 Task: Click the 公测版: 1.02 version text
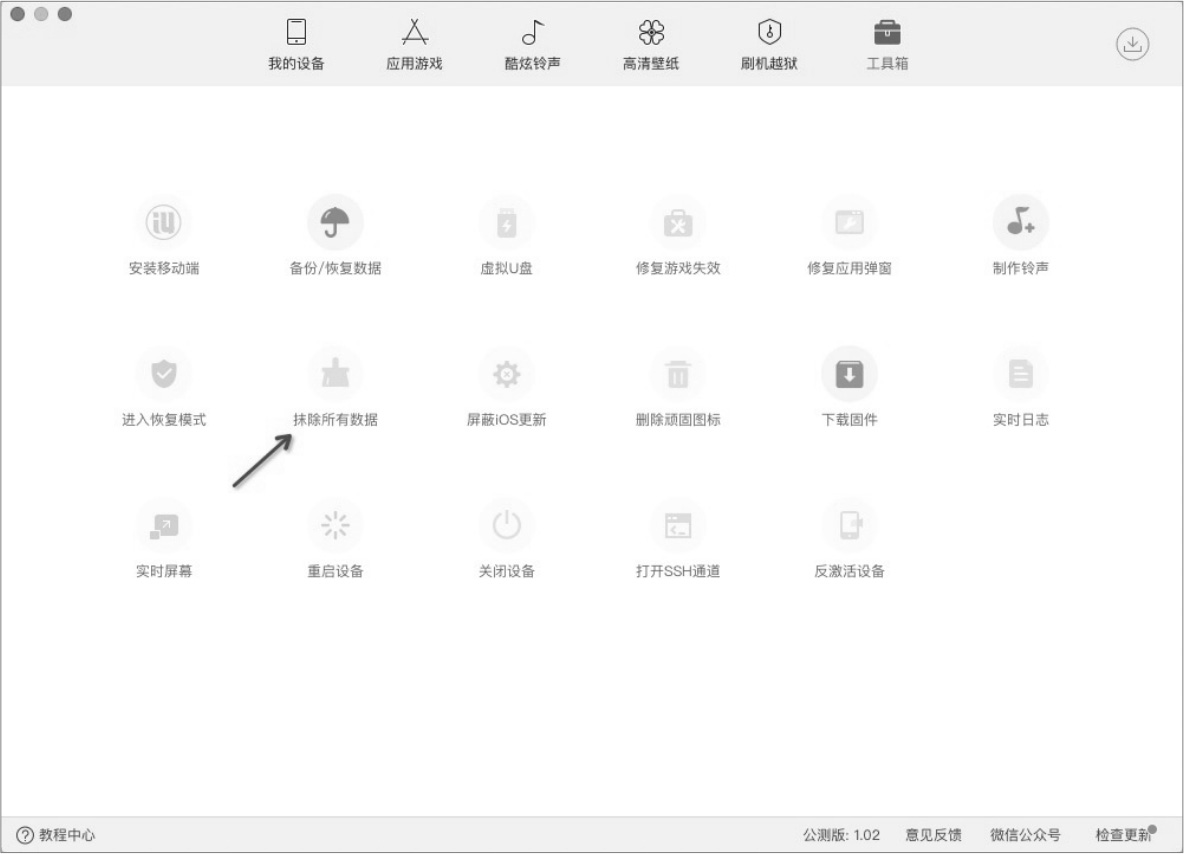[841, 834]
